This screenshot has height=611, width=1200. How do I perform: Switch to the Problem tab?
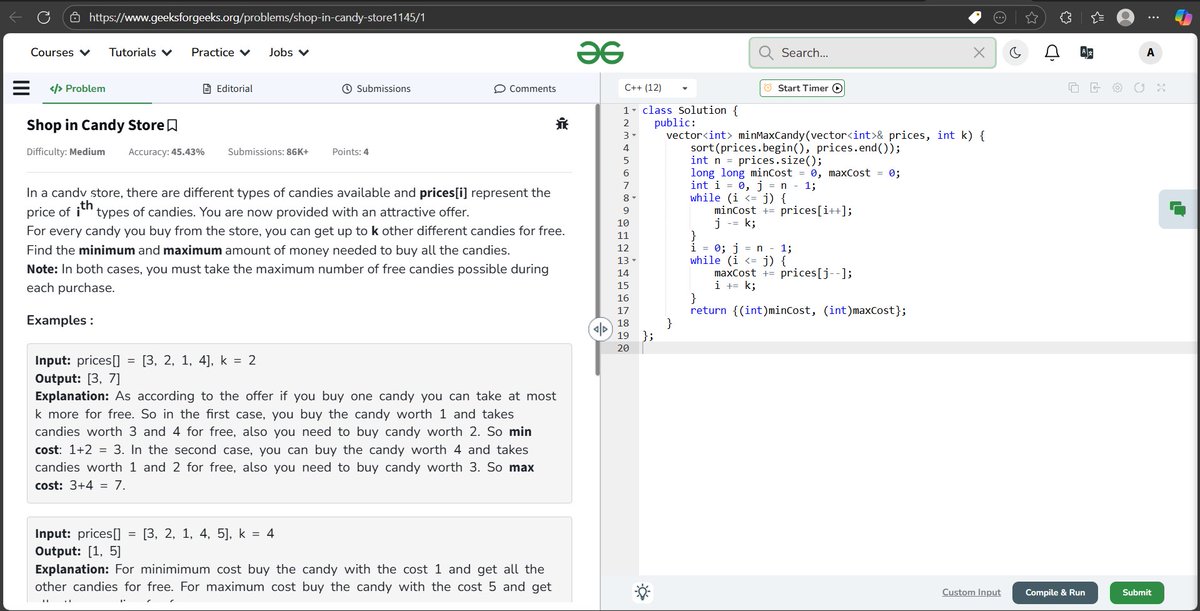click(x=77, y=88)
